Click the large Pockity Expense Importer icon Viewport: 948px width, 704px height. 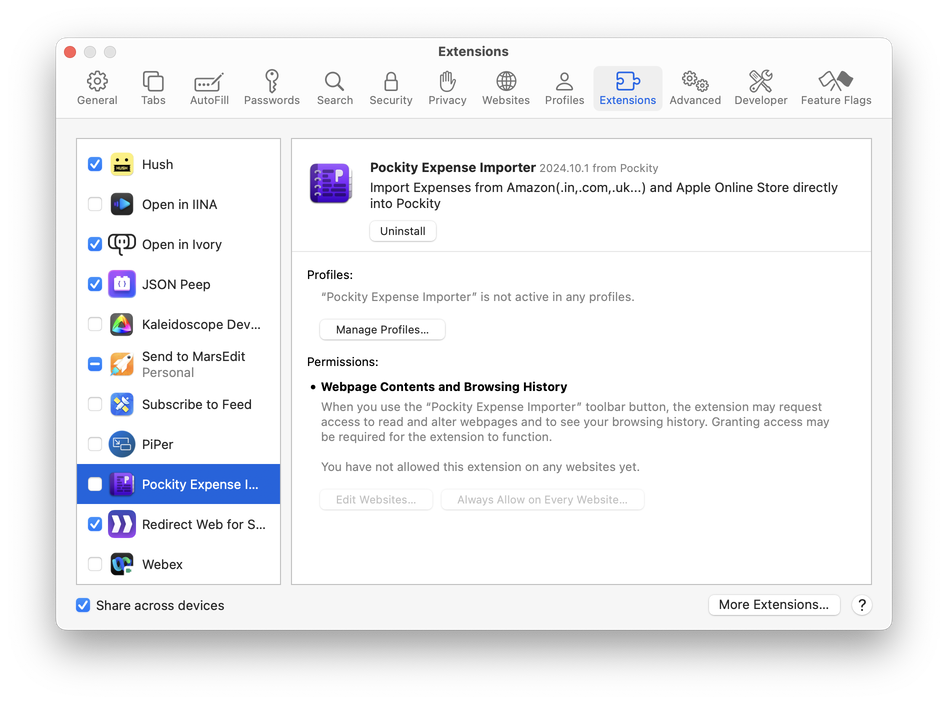point(330,183)
